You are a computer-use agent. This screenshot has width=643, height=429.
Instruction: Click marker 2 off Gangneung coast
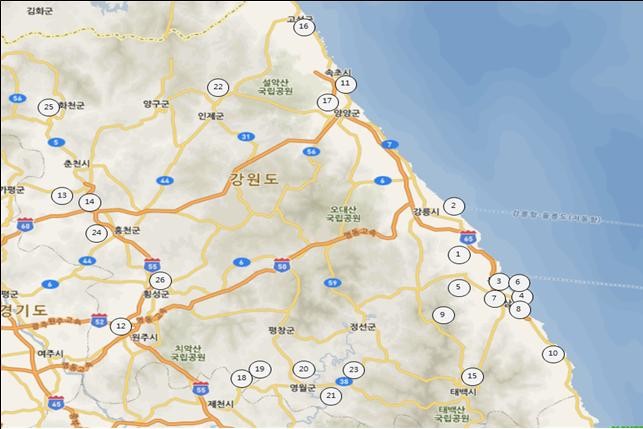454,205
